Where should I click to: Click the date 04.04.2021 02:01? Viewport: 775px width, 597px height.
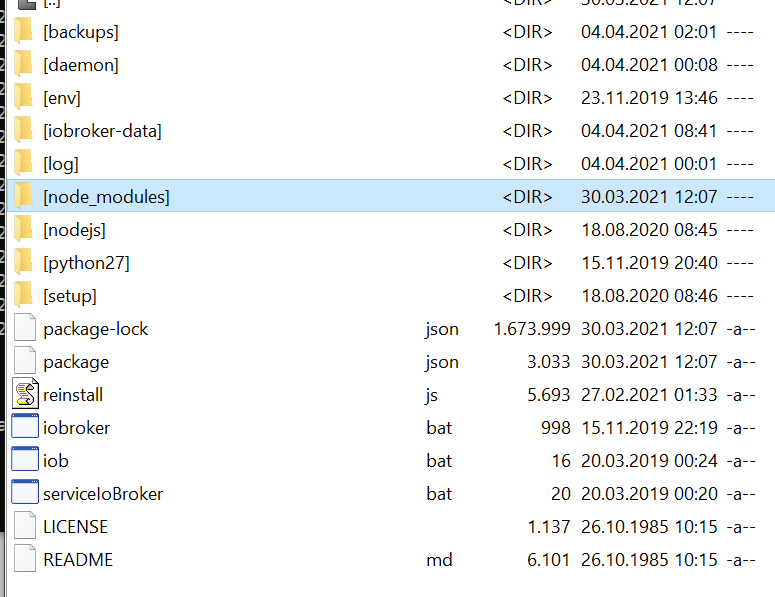pos(649,32)
